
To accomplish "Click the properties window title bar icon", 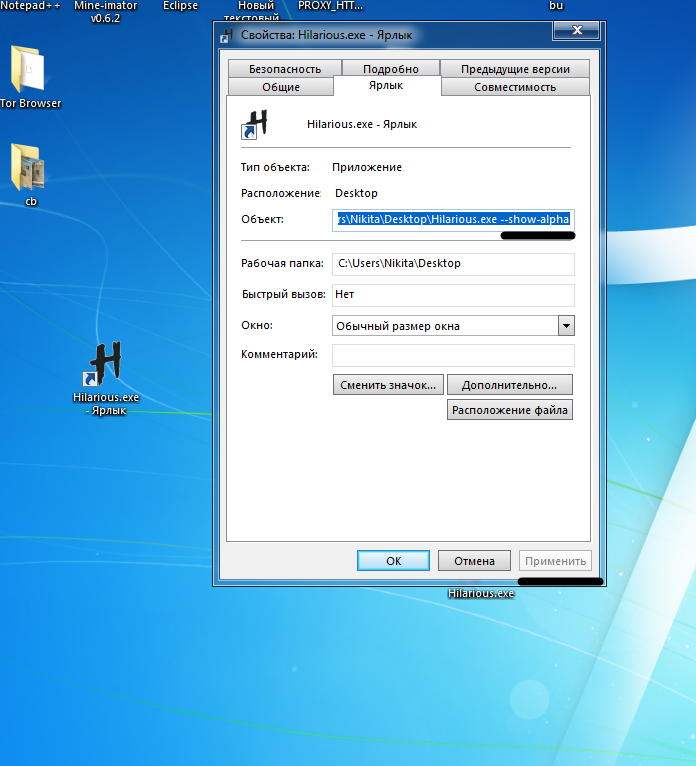I will [x=228, y=35].
